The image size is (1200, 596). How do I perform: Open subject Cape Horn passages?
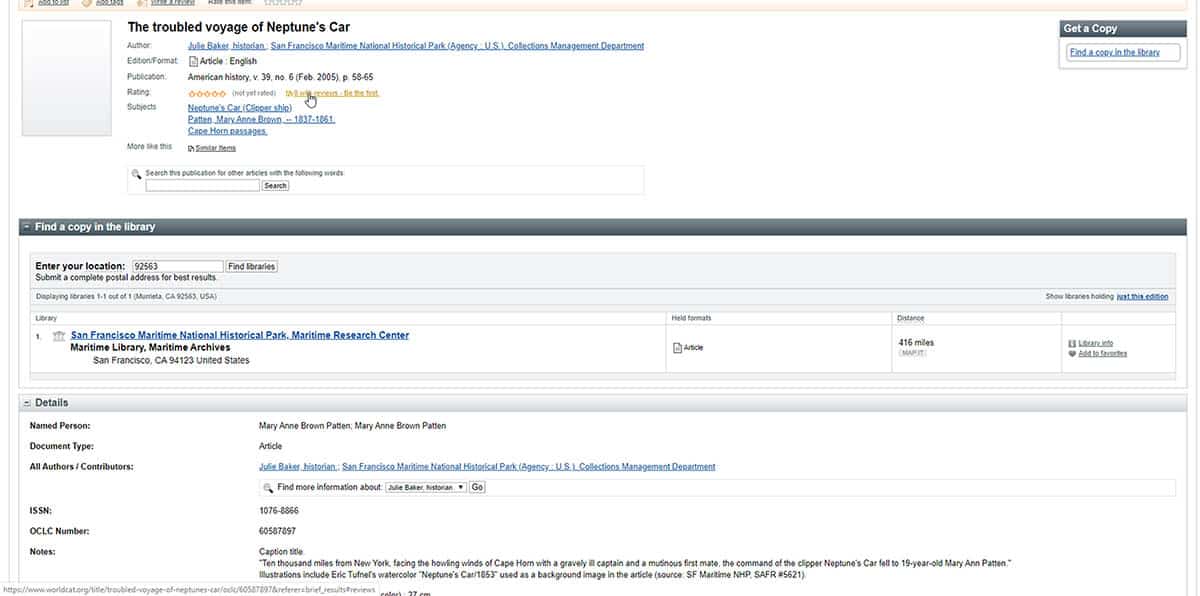point(228,131)
